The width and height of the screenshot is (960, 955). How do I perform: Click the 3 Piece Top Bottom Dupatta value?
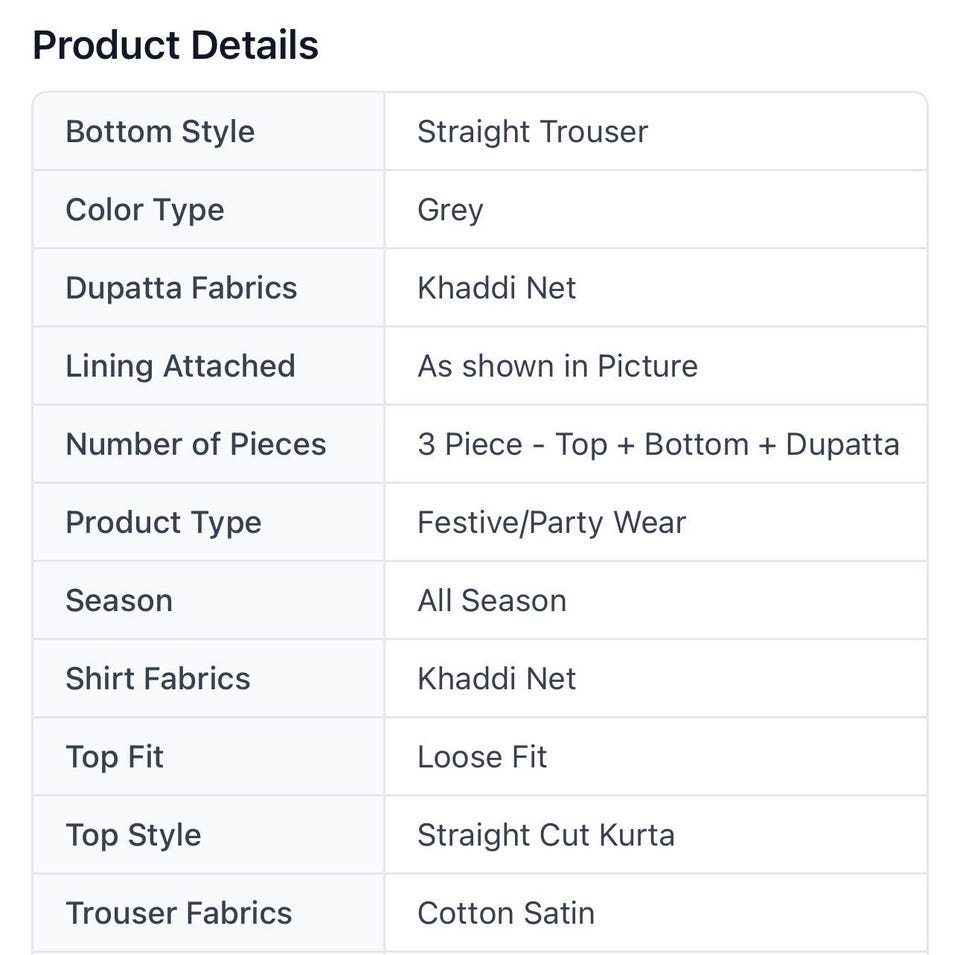(x=658, y=444)
